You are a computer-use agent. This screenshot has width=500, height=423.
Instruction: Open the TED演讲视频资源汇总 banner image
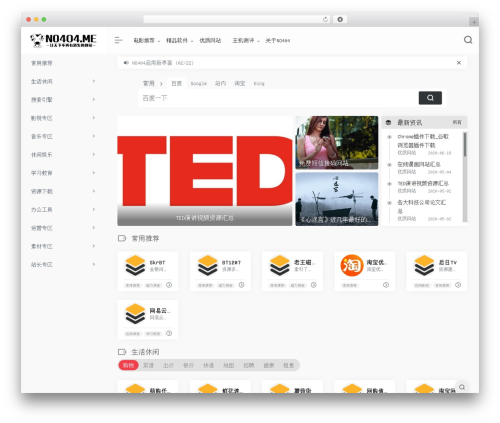pyautogui.click(x=205, y=171)
